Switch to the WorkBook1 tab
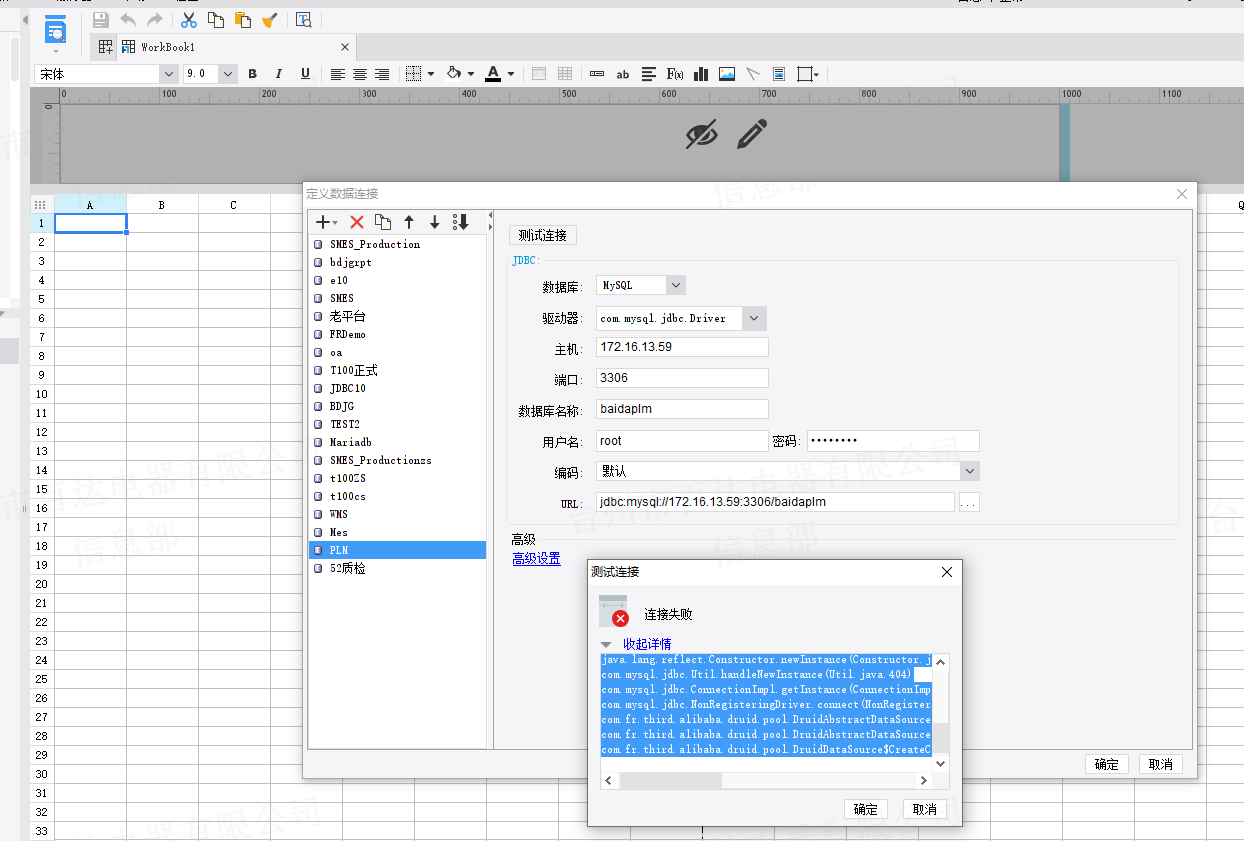1244x841 pixels. tap(167, 47)
